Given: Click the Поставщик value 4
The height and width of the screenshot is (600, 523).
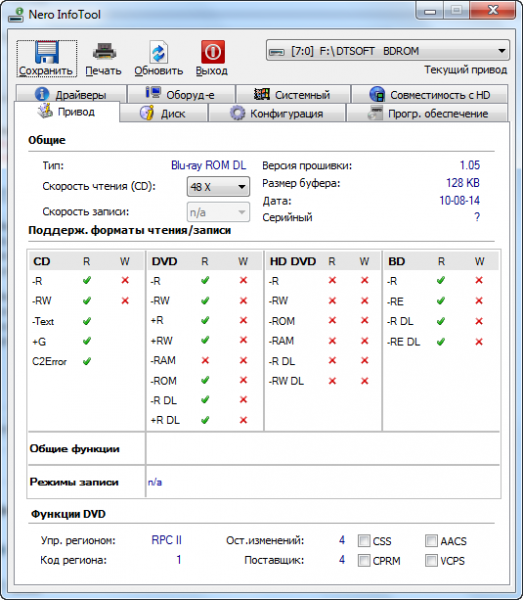Looking at the screenshot, I should (342, 560).
